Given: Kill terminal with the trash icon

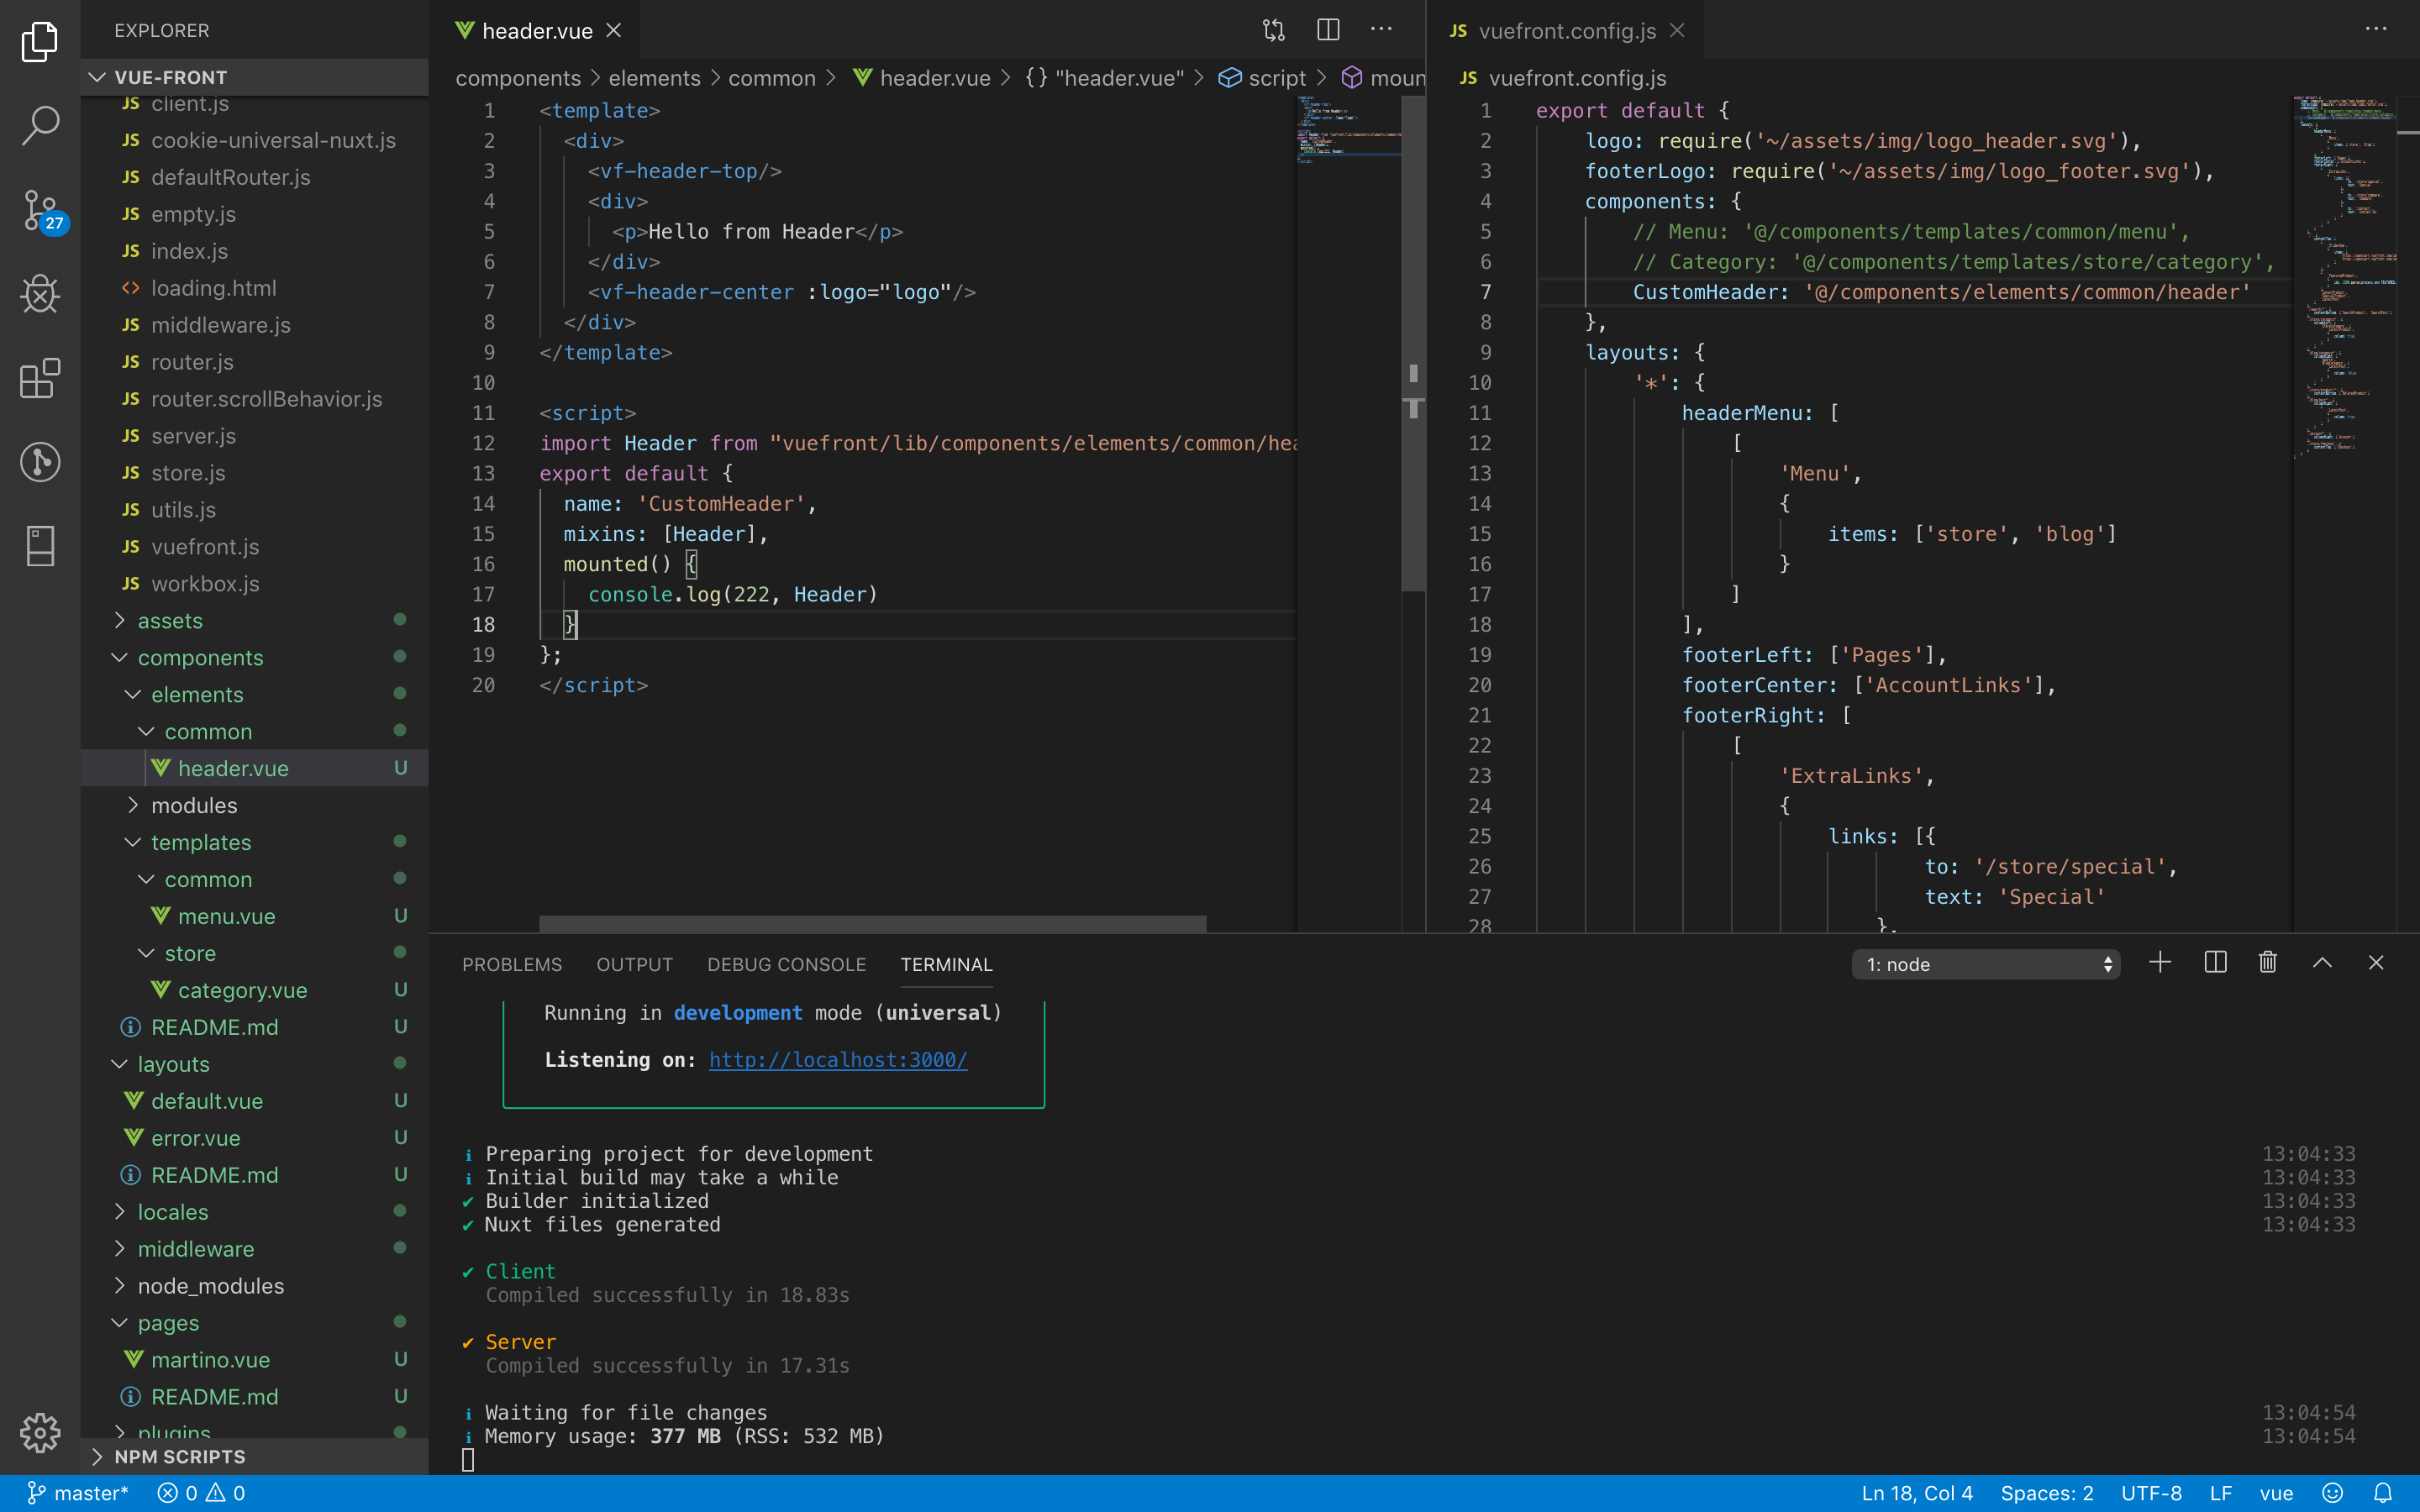Looking at the screenshot, I should tap(2267, 963).
